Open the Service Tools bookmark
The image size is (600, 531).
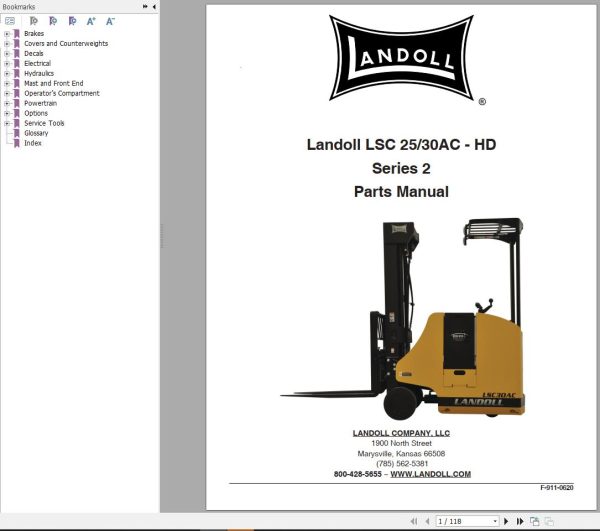(44, 123)
